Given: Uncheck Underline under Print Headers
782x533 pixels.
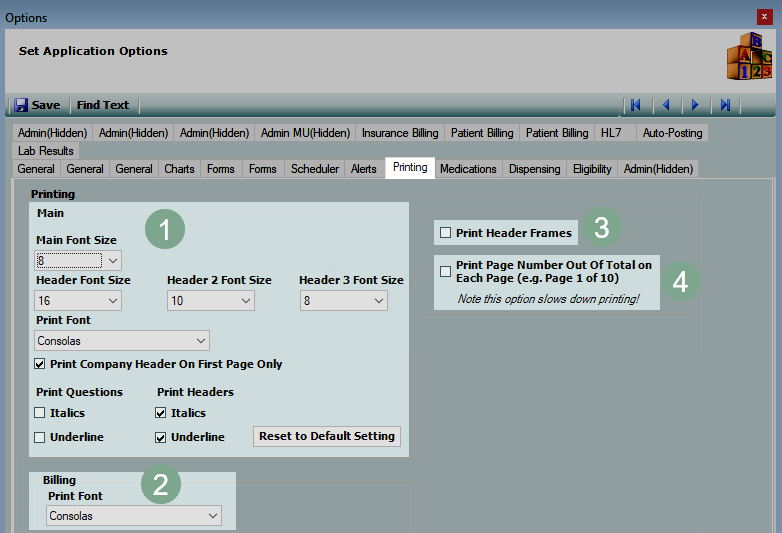Looking at the screenshot, I should pyautogui.click(x=161, y=437).
